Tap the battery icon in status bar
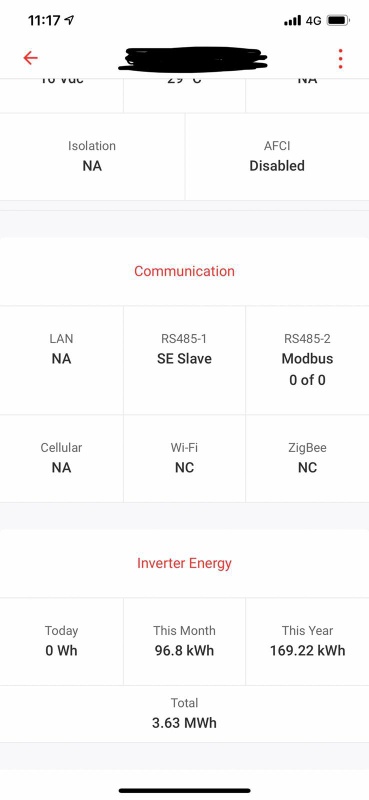This screenshot has height=800, width=369. coord(338,21)
